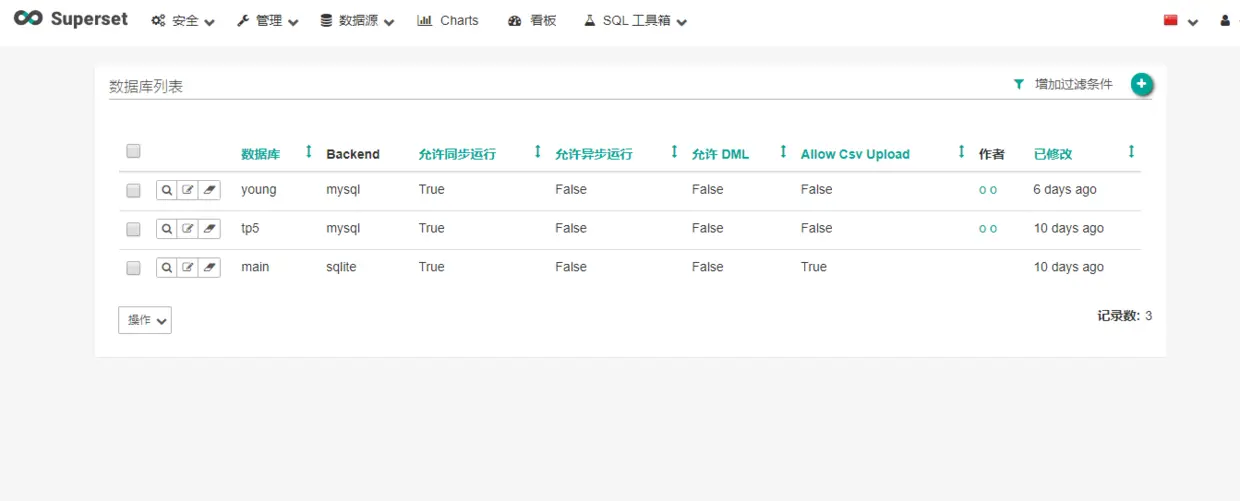Edit the main database record
The image size is (1240, 501).
point(188,267)
